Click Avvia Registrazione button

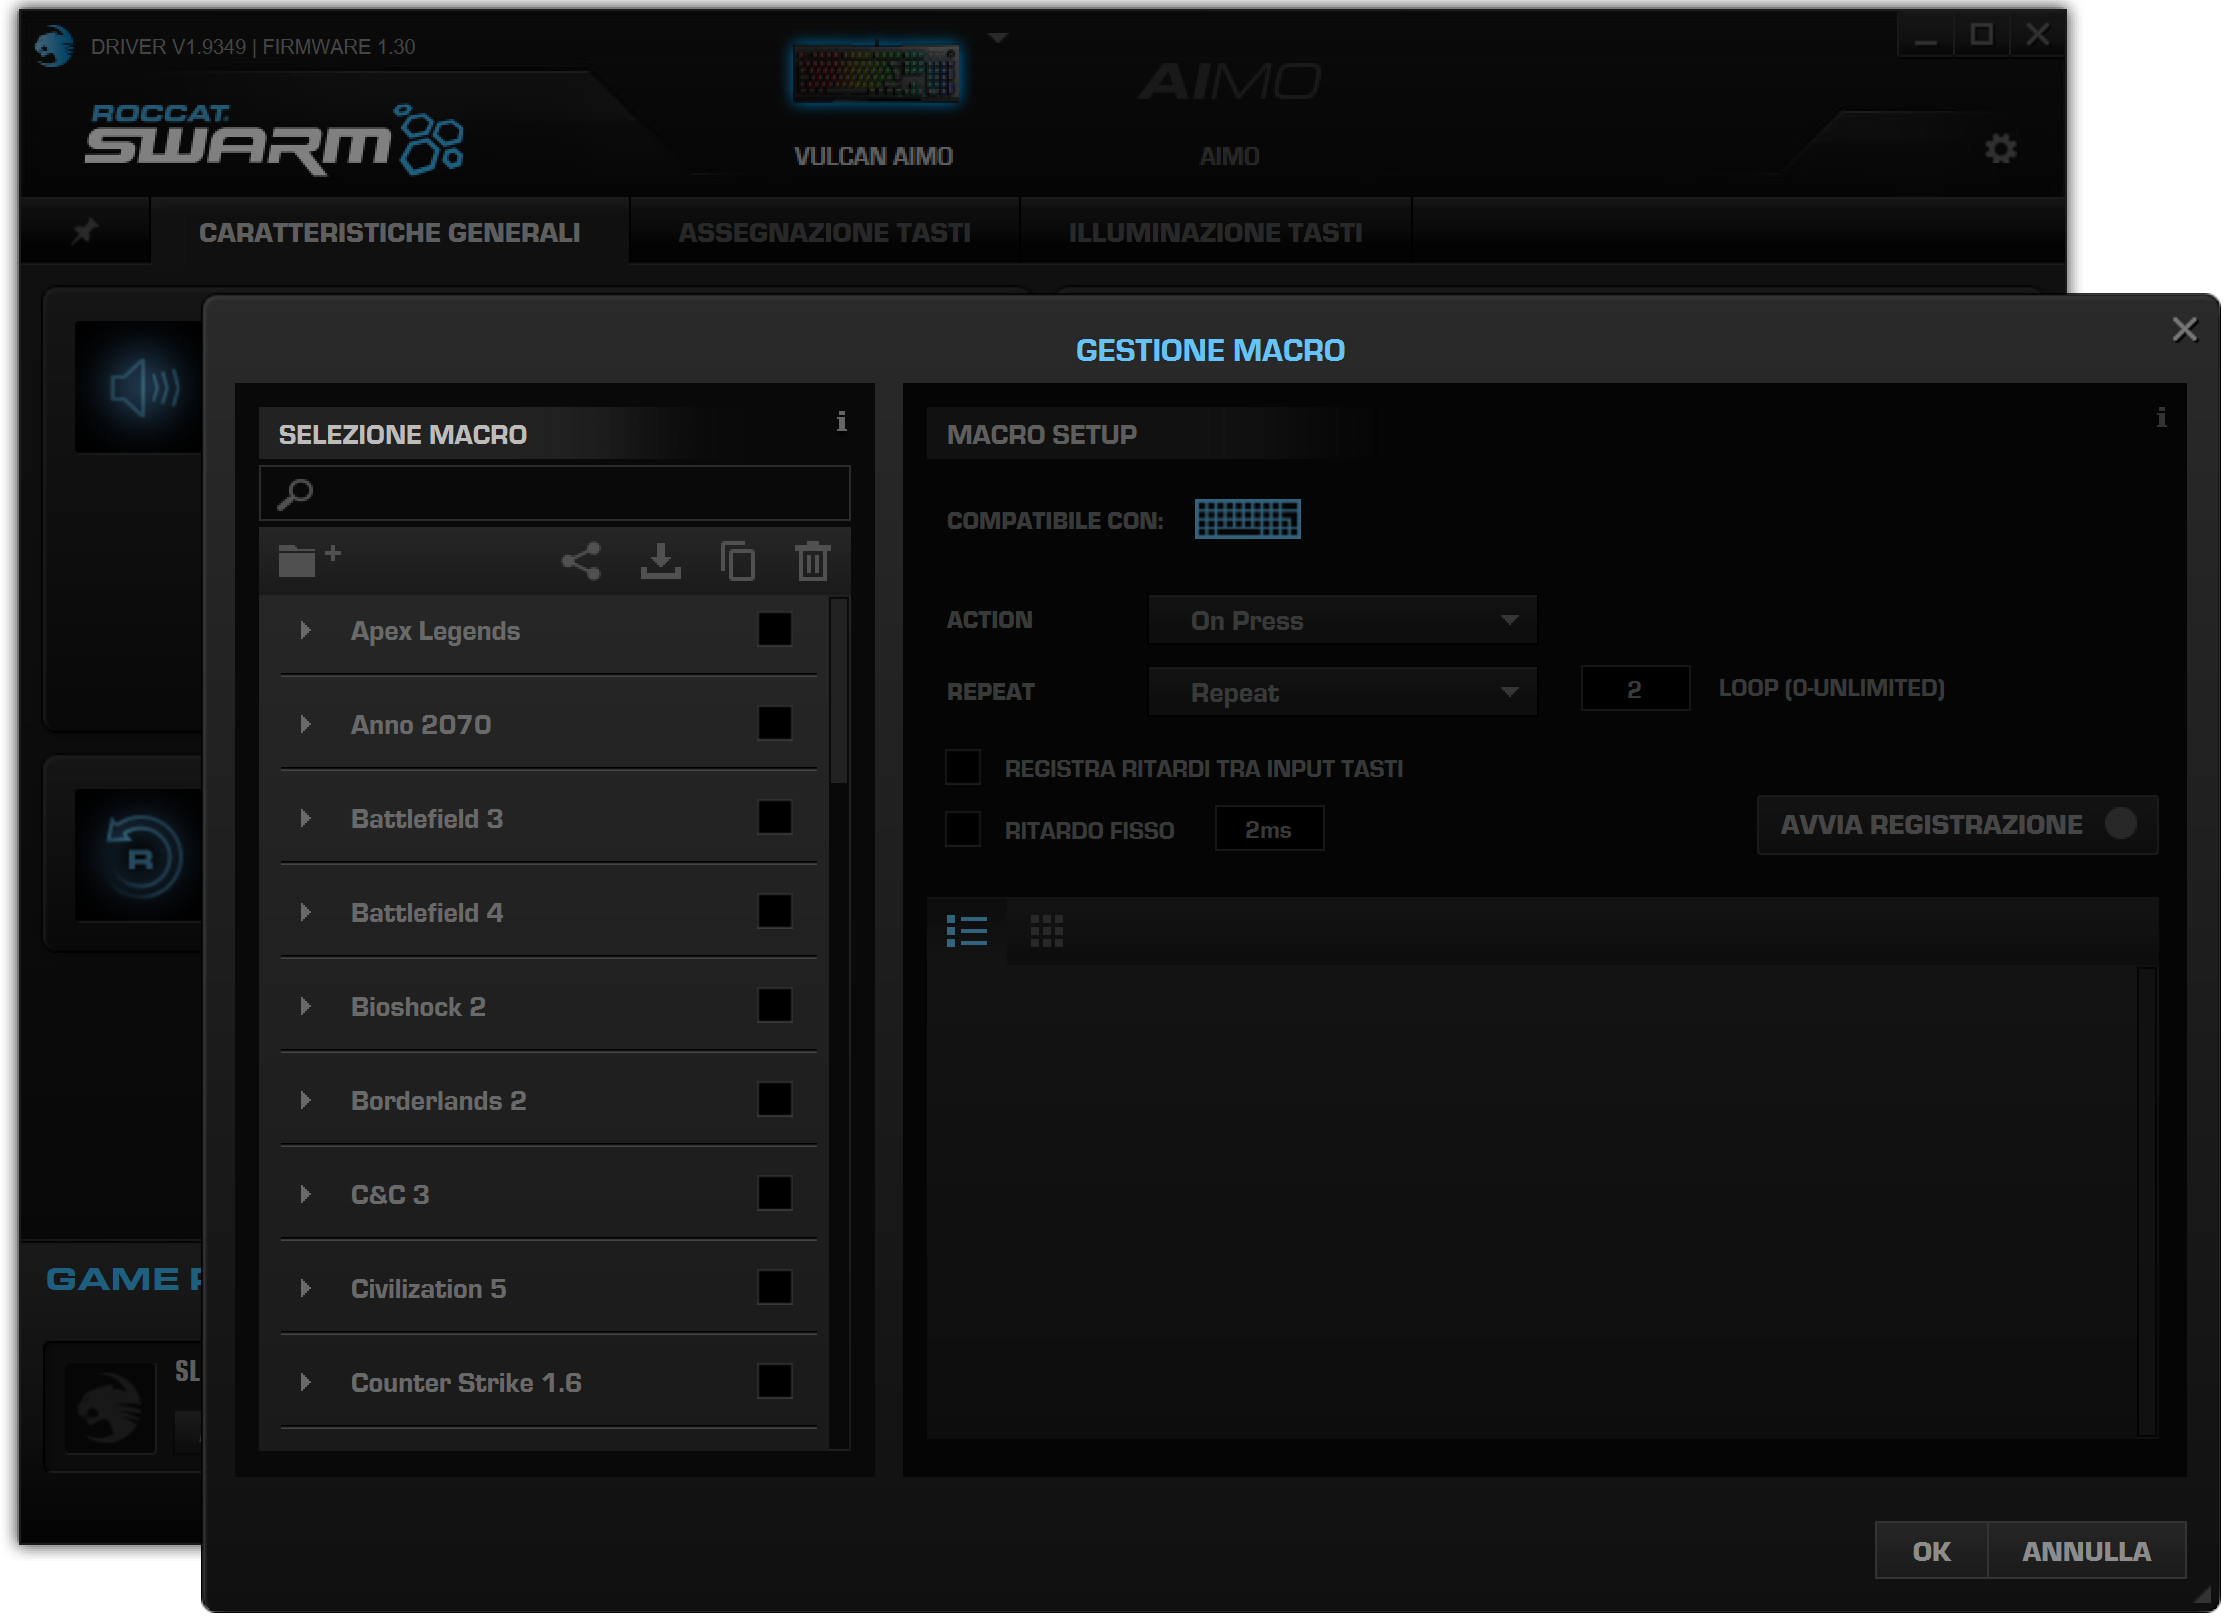[x=1958, y=825]
